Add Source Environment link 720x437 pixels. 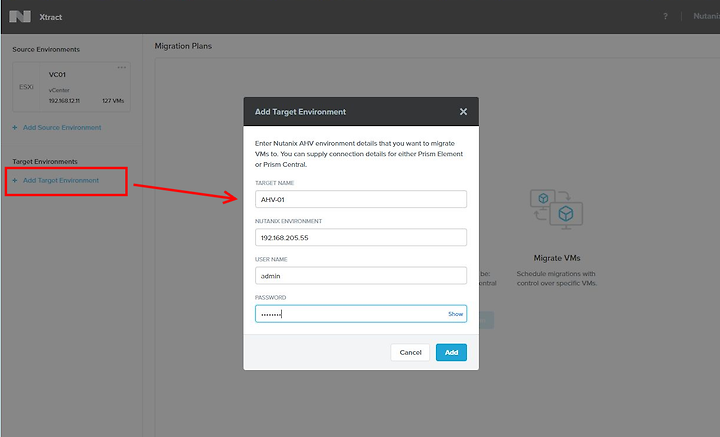pyautogui.click(x=62, y=128)
